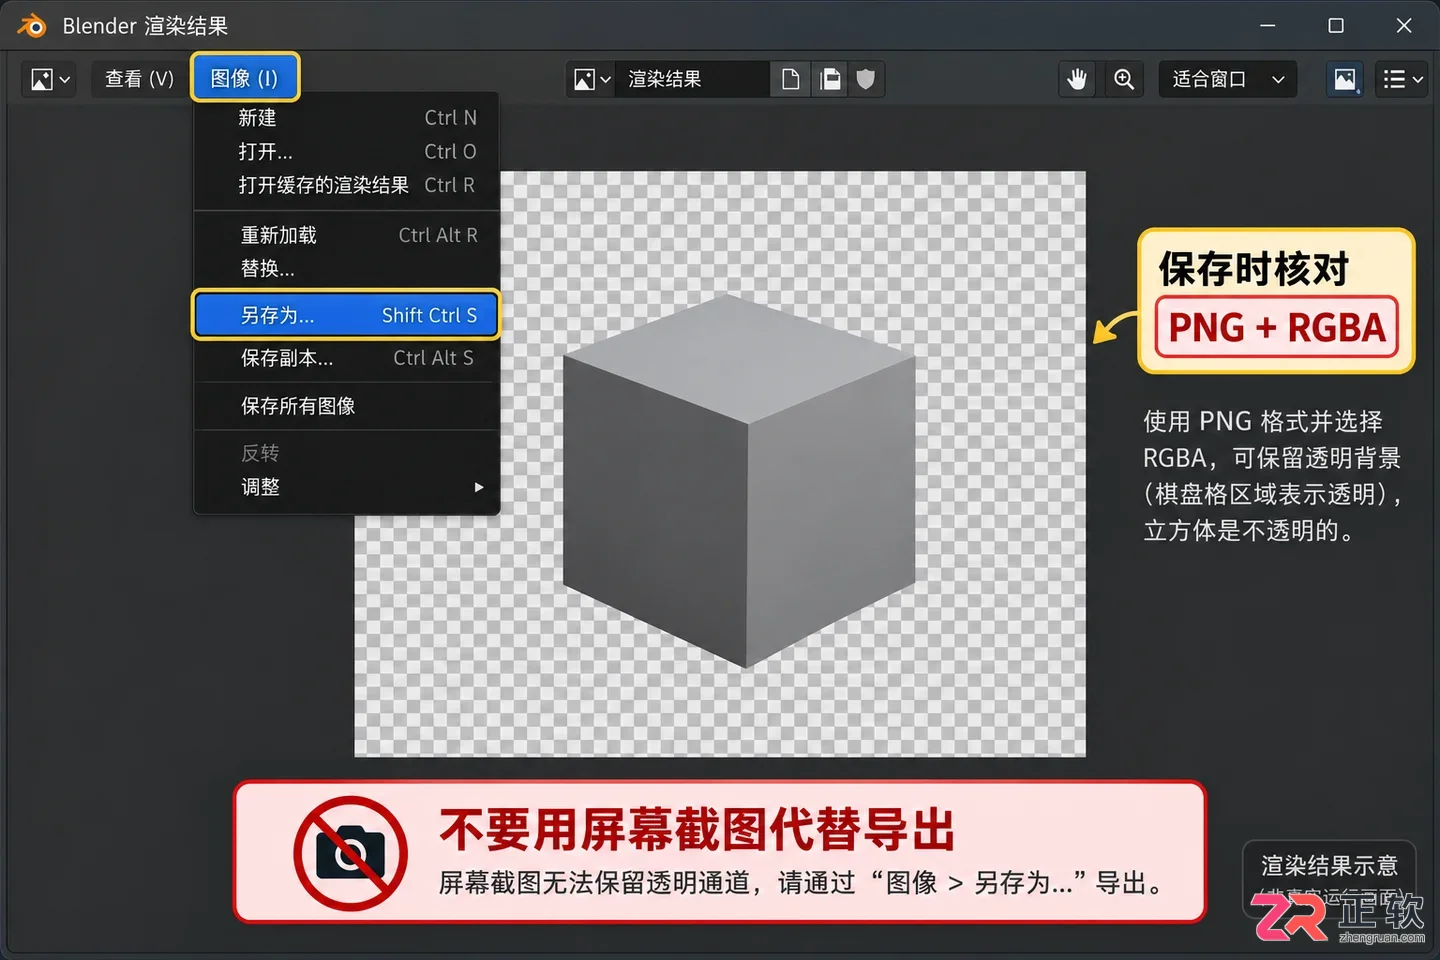The height and width of the screenshot is (960, 1440).
Task: Click the rendered cube image
Action: click(739, 480)
